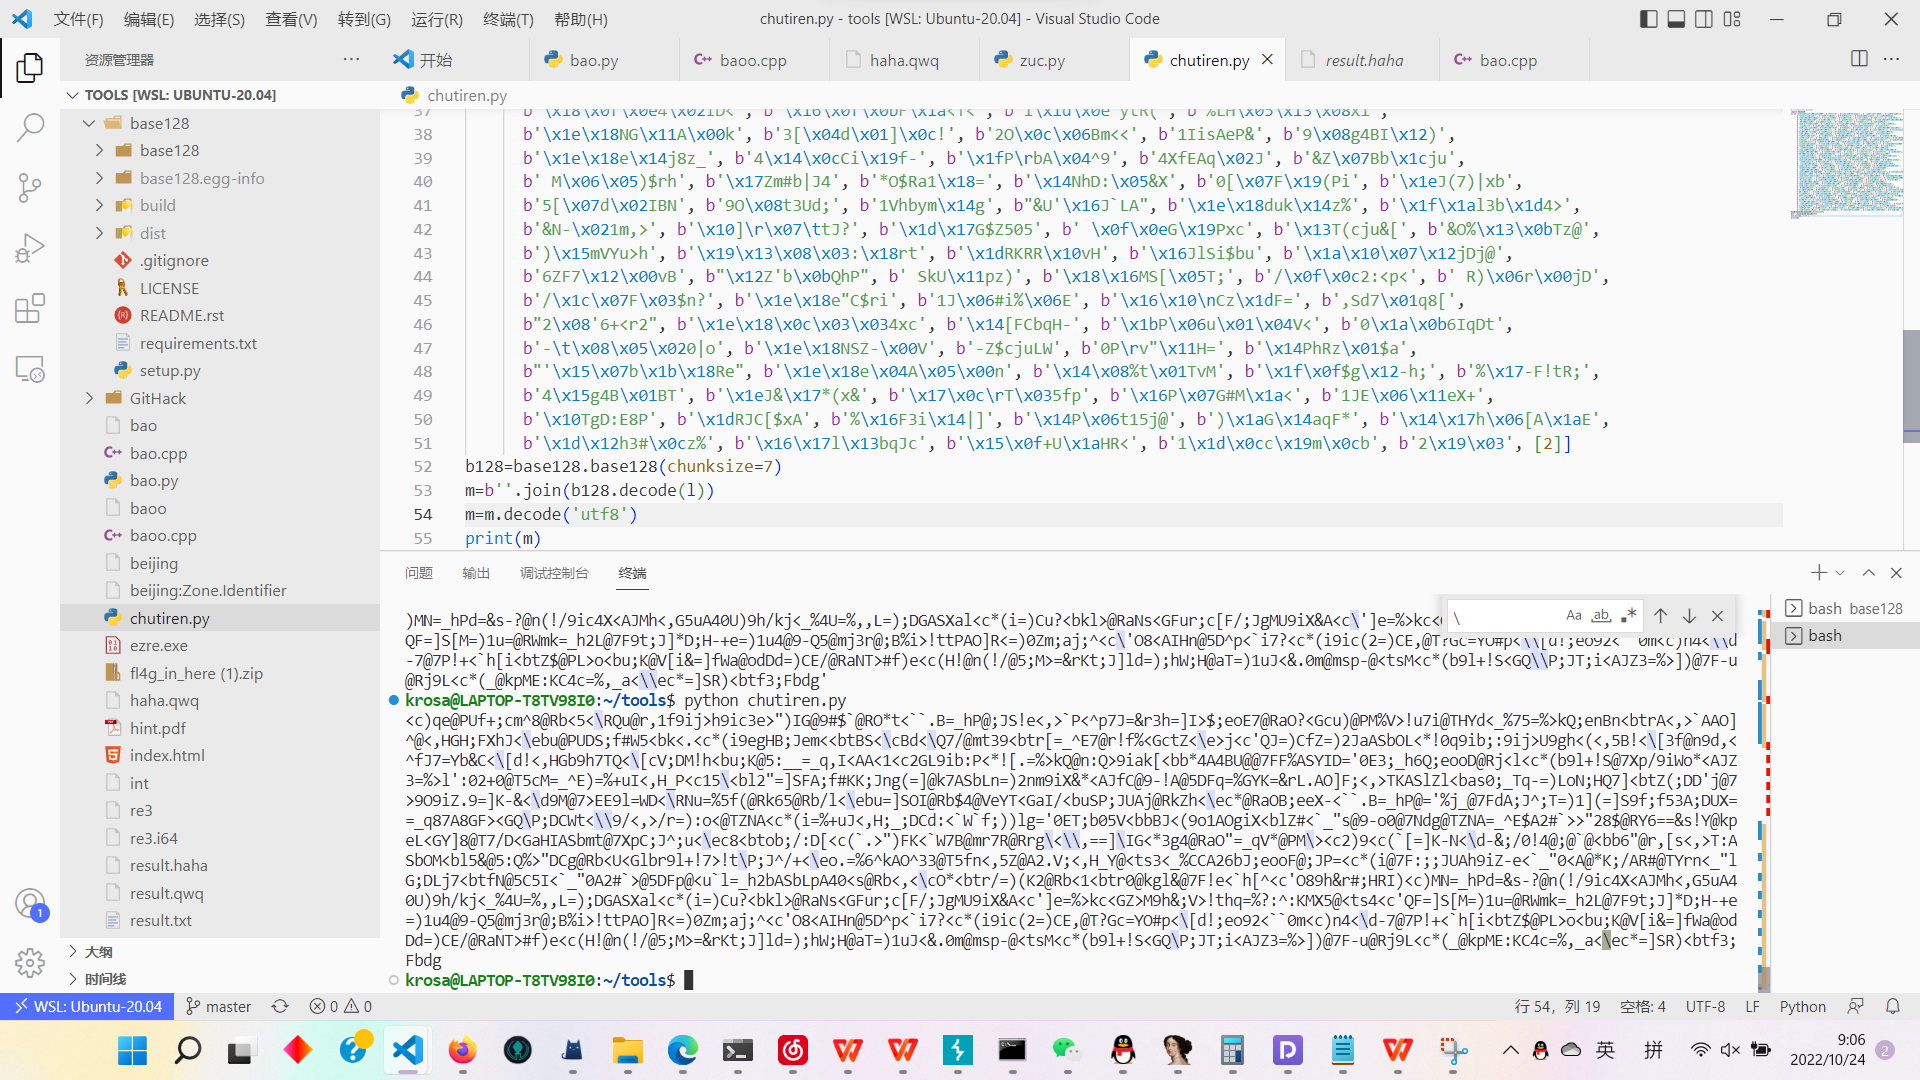Open the Search view in activity bar

(30, 127)
